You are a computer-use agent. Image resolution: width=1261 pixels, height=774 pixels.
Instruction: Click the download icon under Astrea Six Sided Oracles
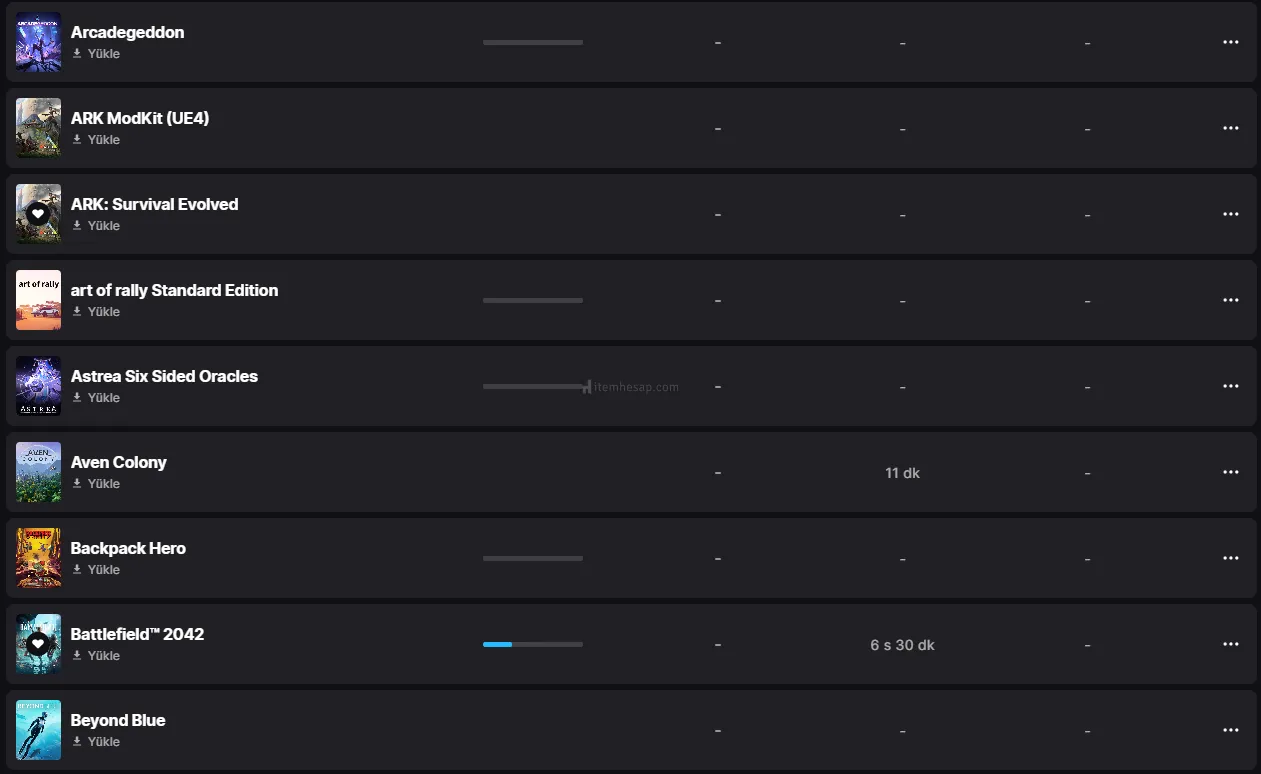77,398
